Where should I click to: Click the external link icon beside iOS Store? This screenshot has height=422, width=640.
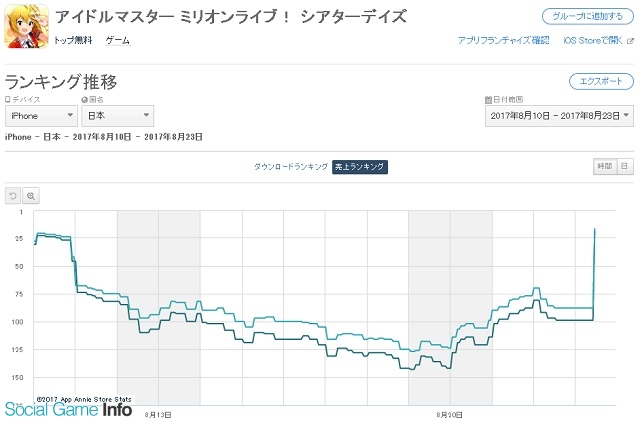point(631,41)
